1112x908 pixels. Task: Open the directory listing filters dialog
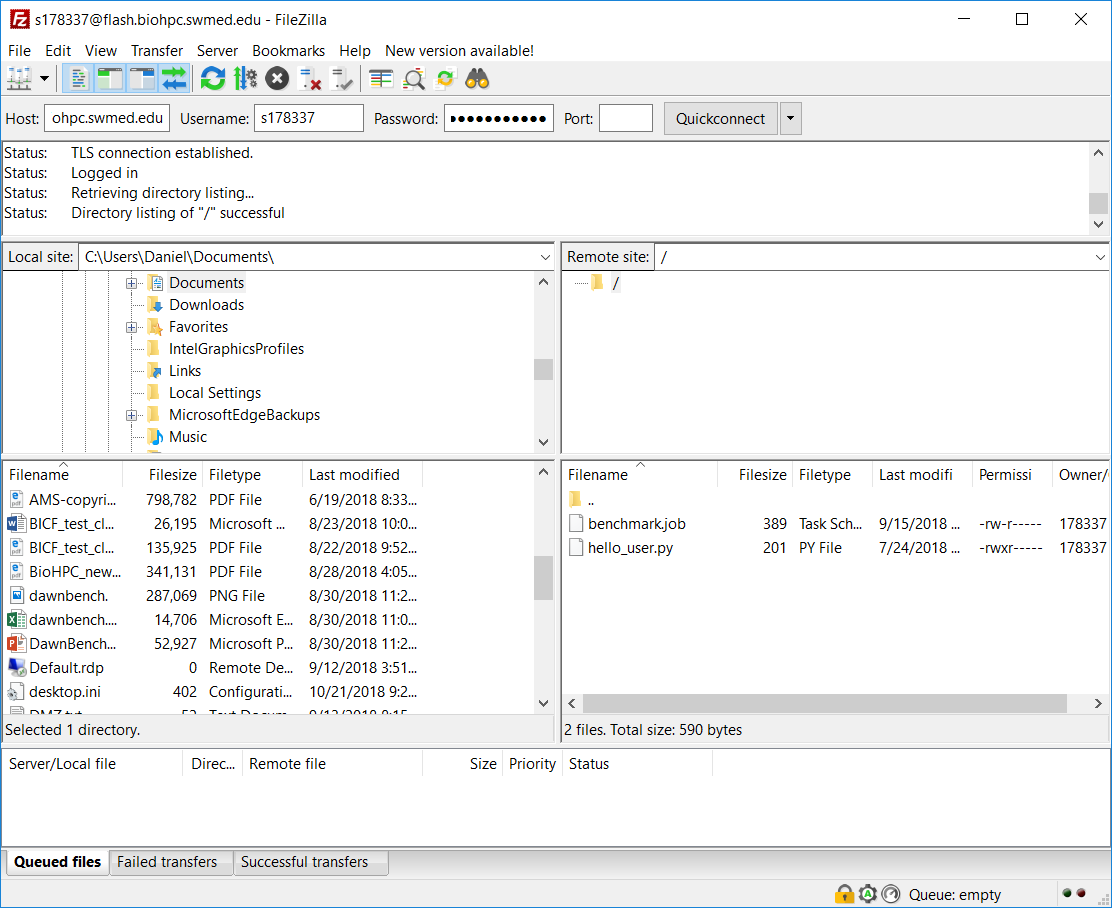pos(381,79)
